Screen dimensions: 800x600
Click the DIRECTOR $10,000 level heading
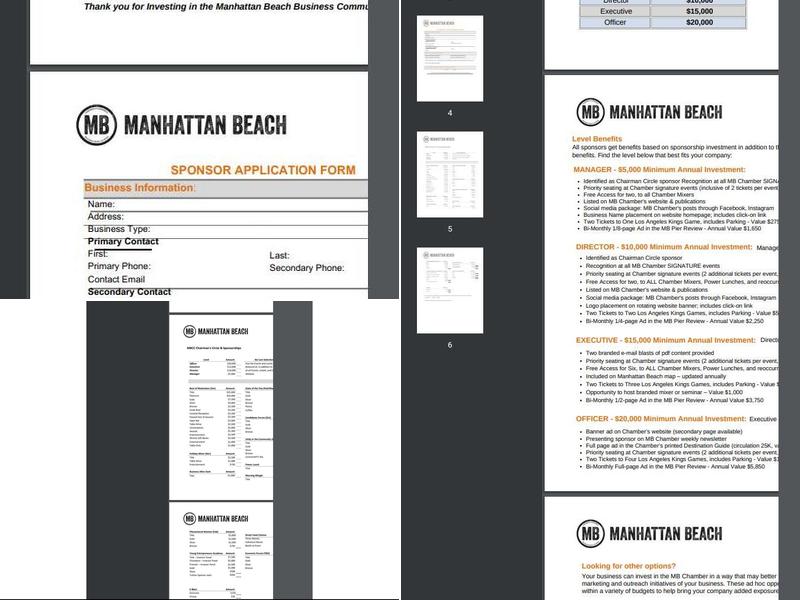pos(663,247)
